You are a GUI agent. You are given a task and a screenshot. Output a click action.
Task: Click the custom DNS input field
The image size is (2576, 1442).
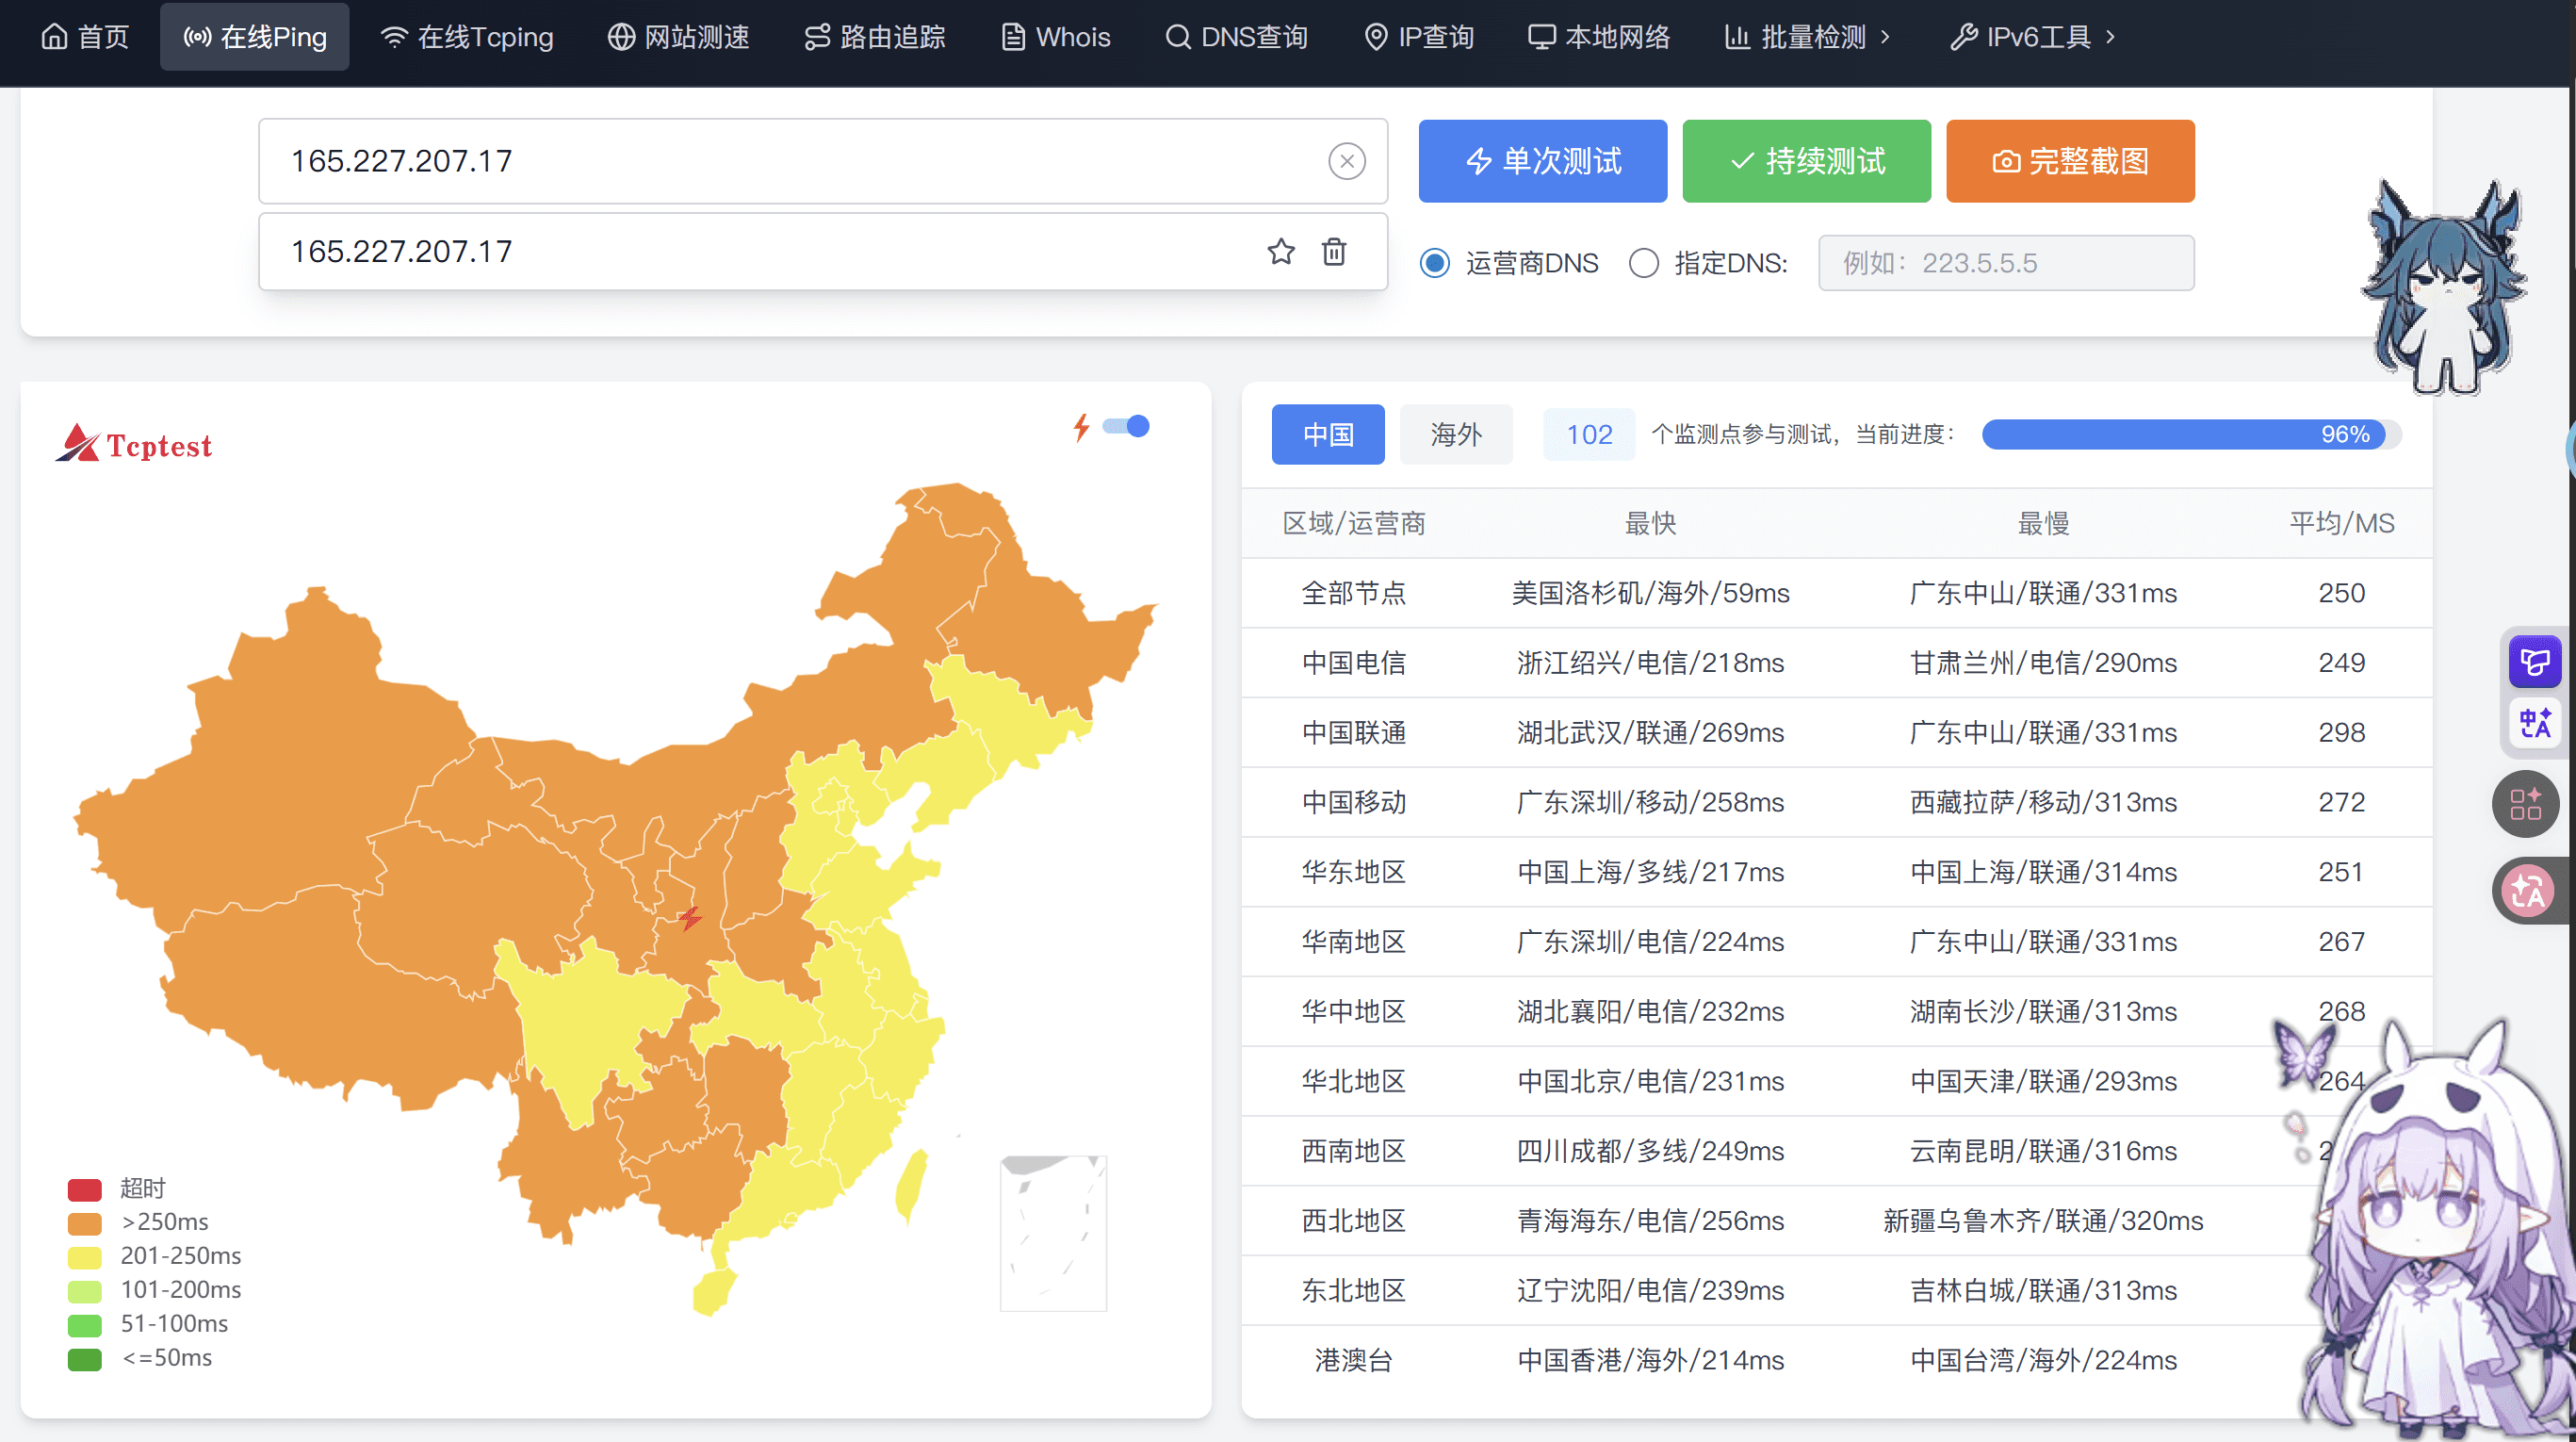click(2005, 263)
